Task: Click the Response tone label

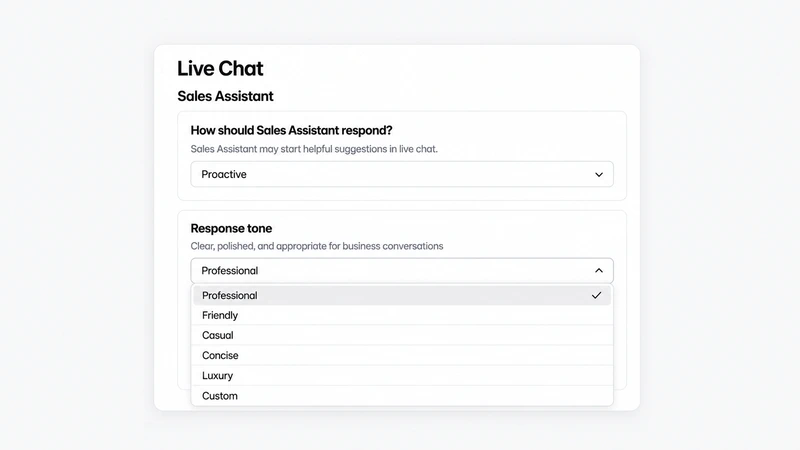Action: pyautogui.click(x=231, y=228)
